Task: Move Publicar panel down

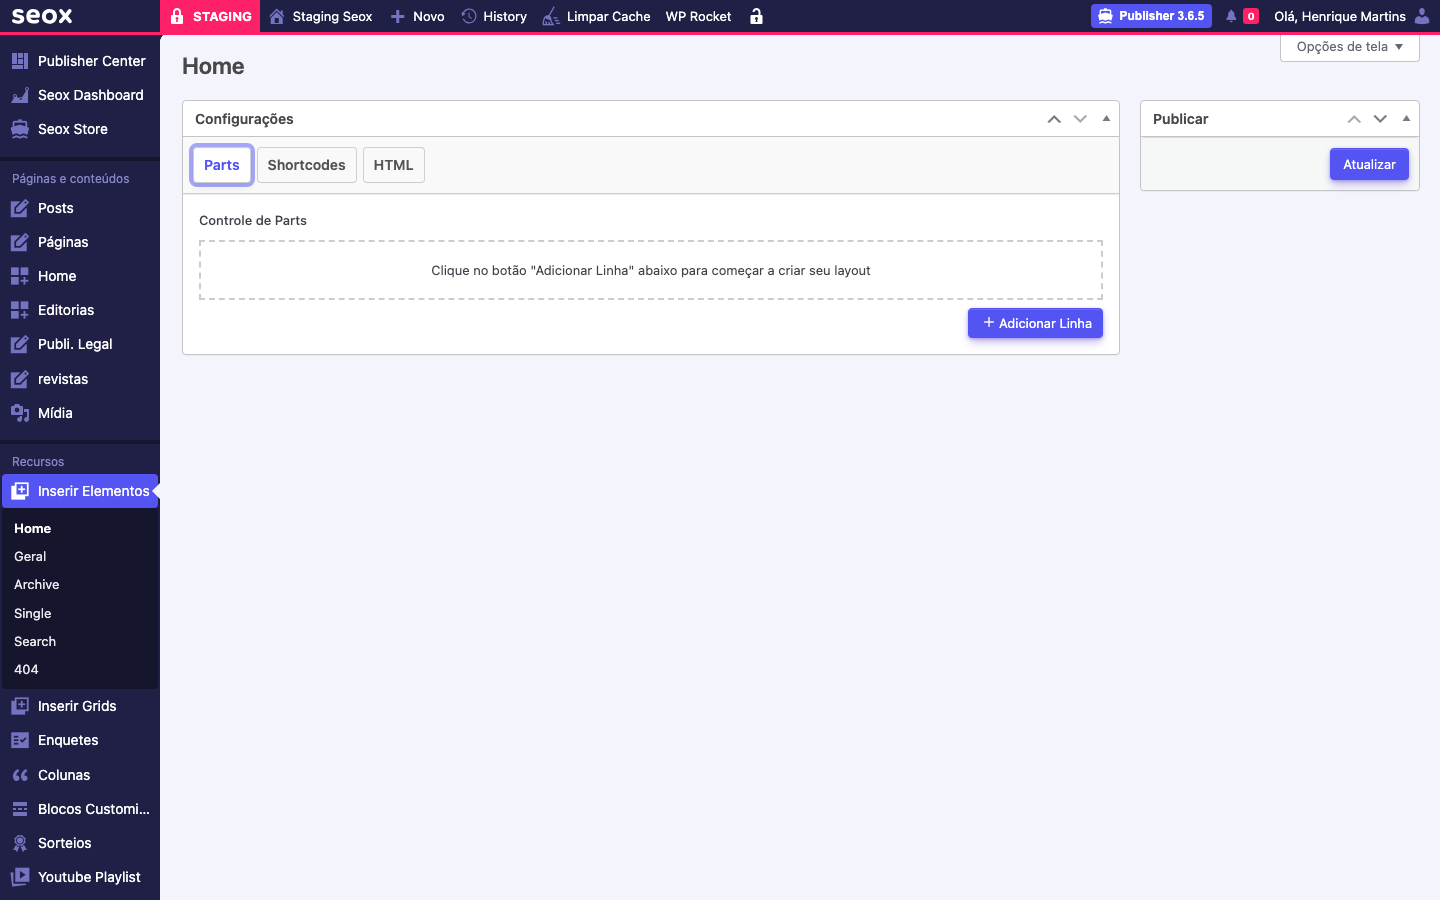Action: tap(1380, 119)
